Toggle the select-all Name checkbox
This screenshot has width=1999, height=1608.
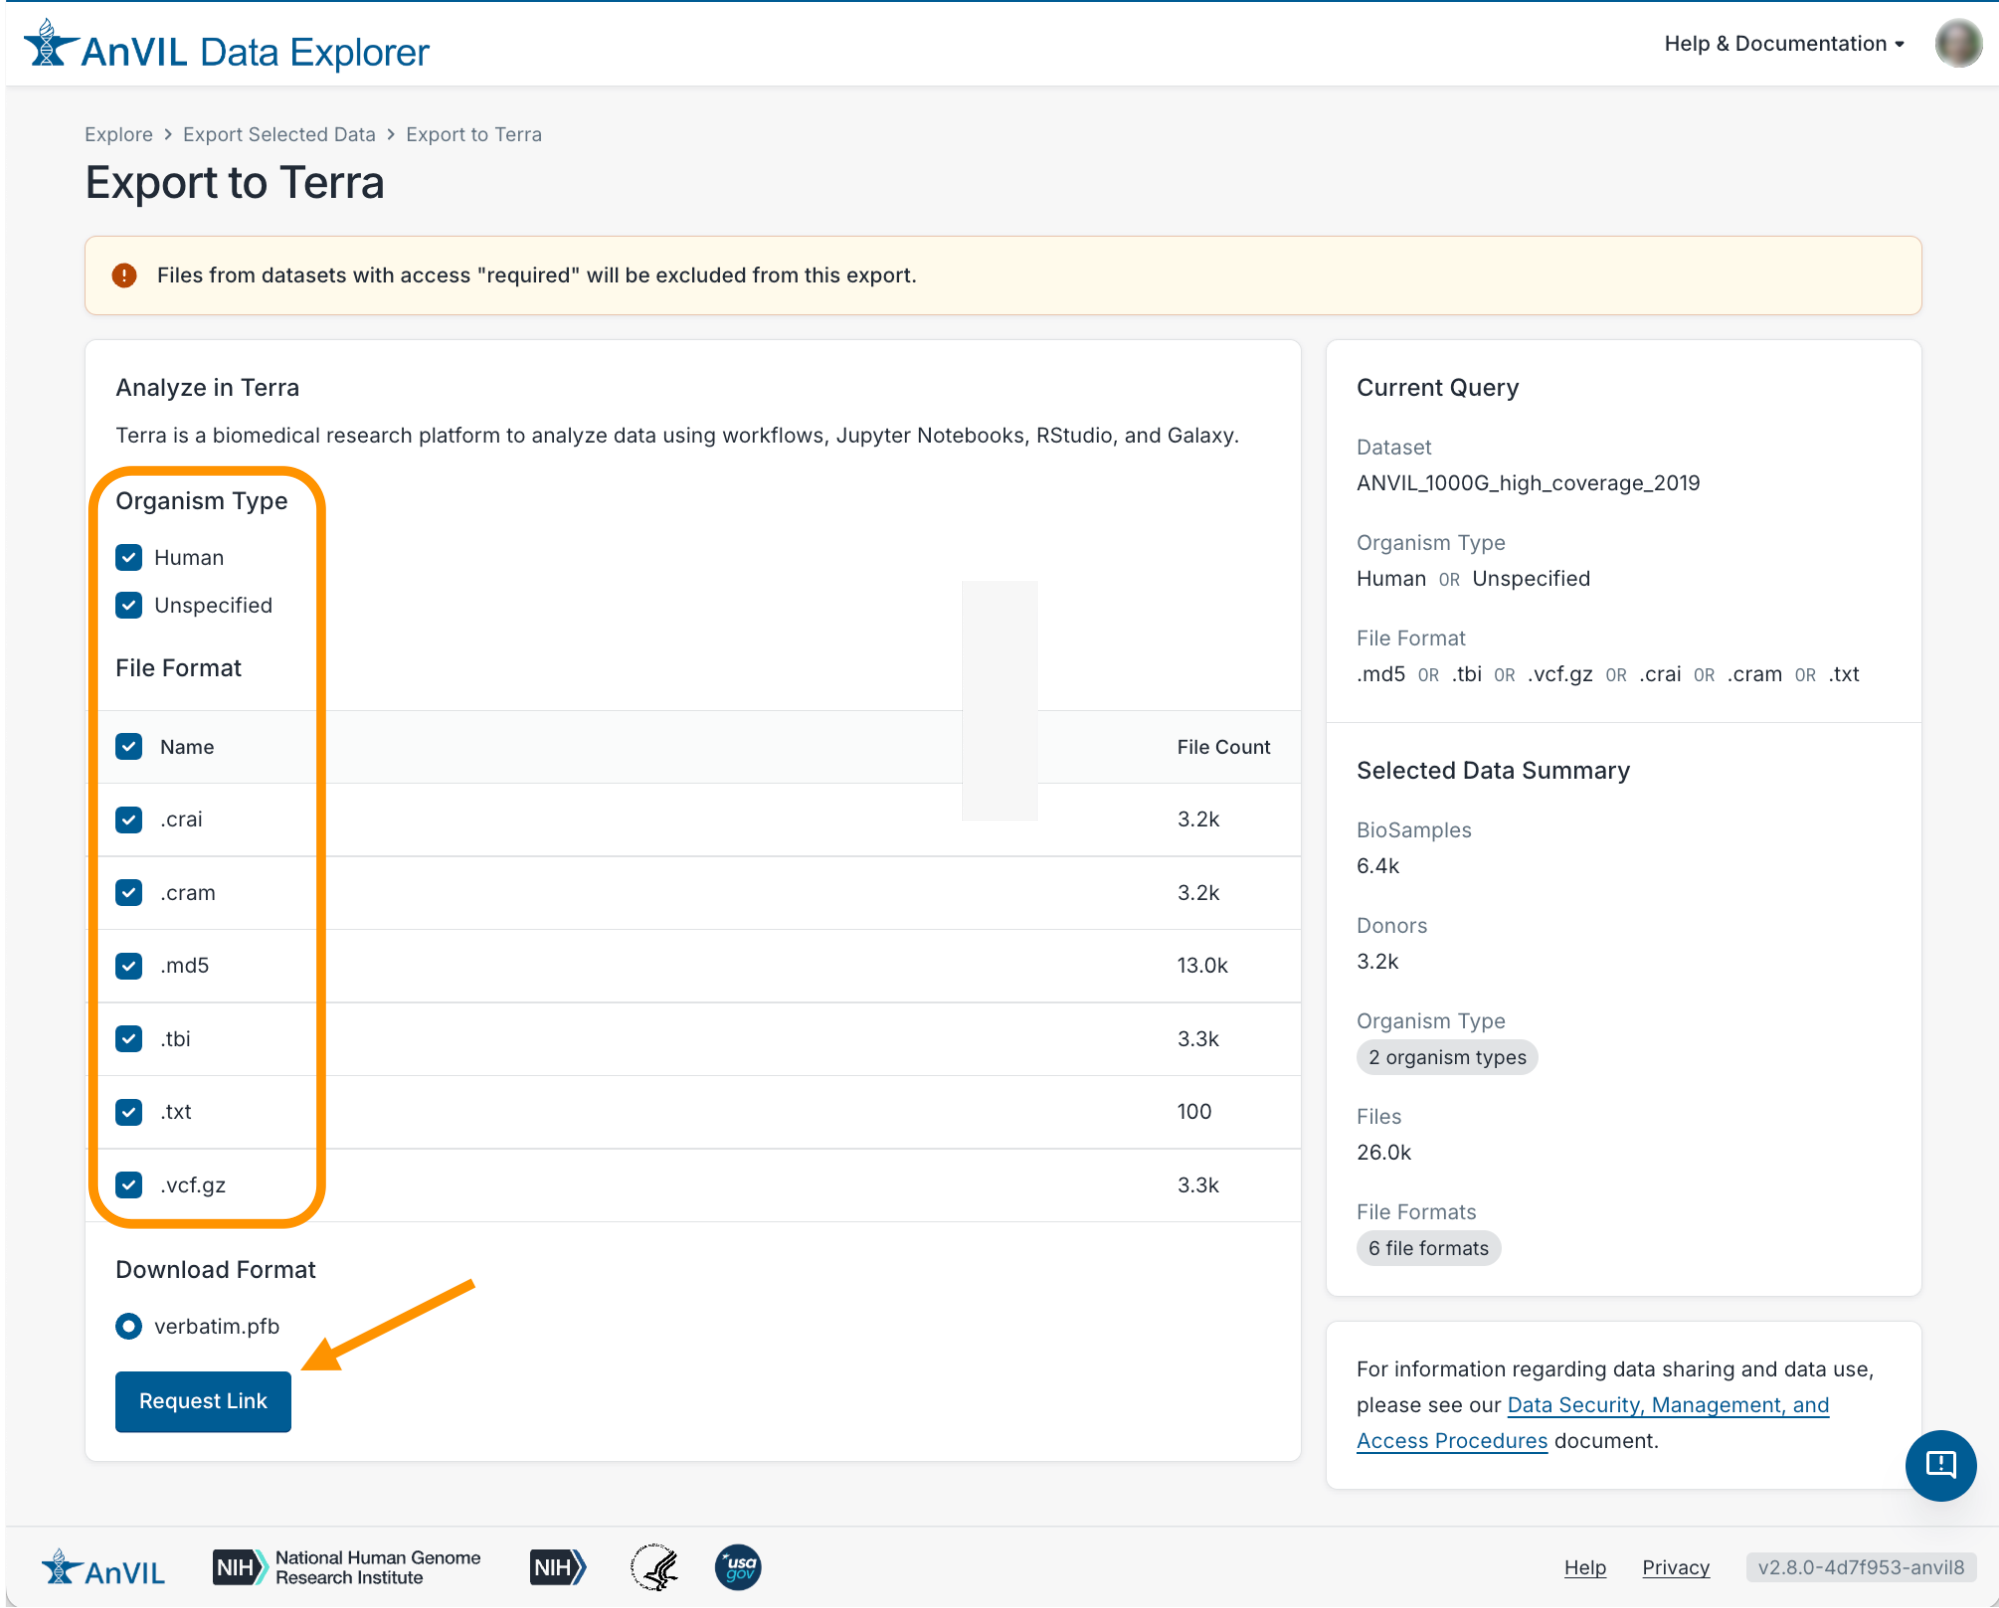[129, 746]
